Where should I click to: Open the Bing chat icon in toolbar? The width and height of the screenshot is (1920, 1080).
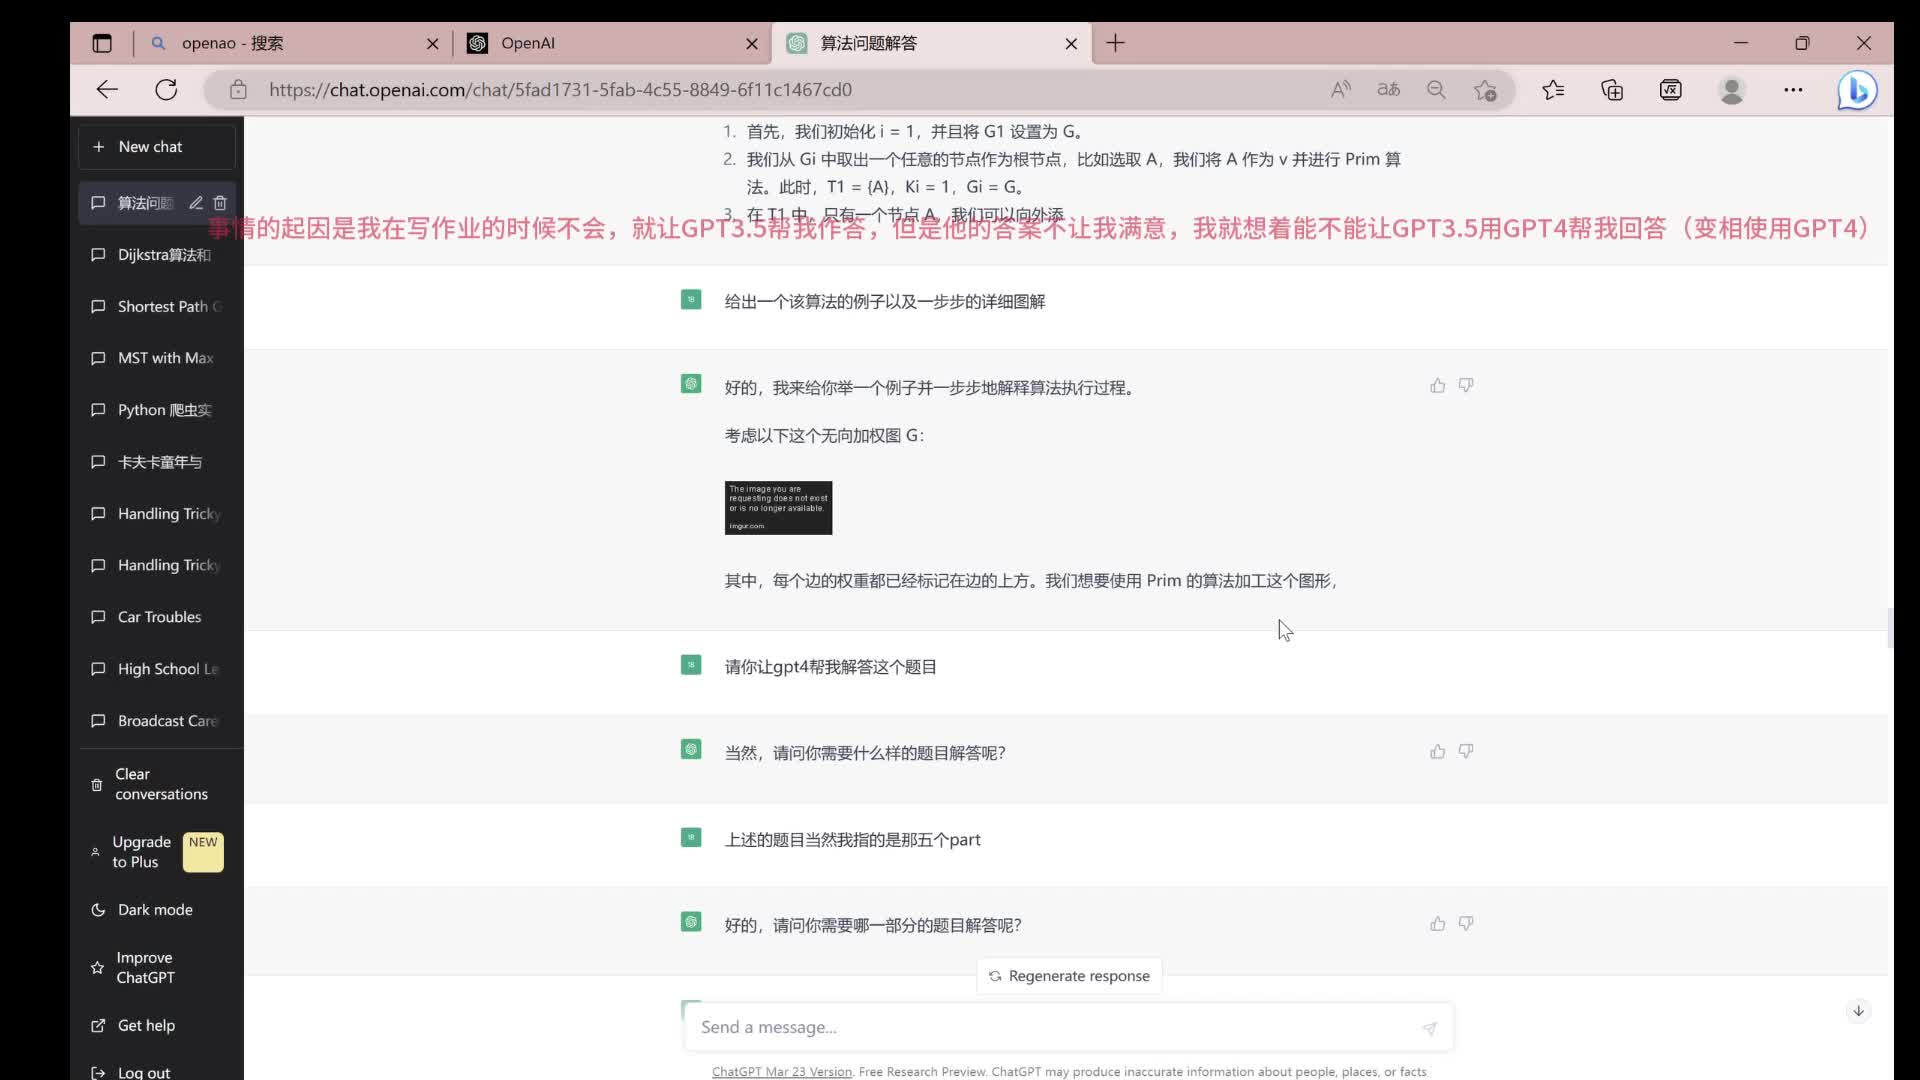1857,89
